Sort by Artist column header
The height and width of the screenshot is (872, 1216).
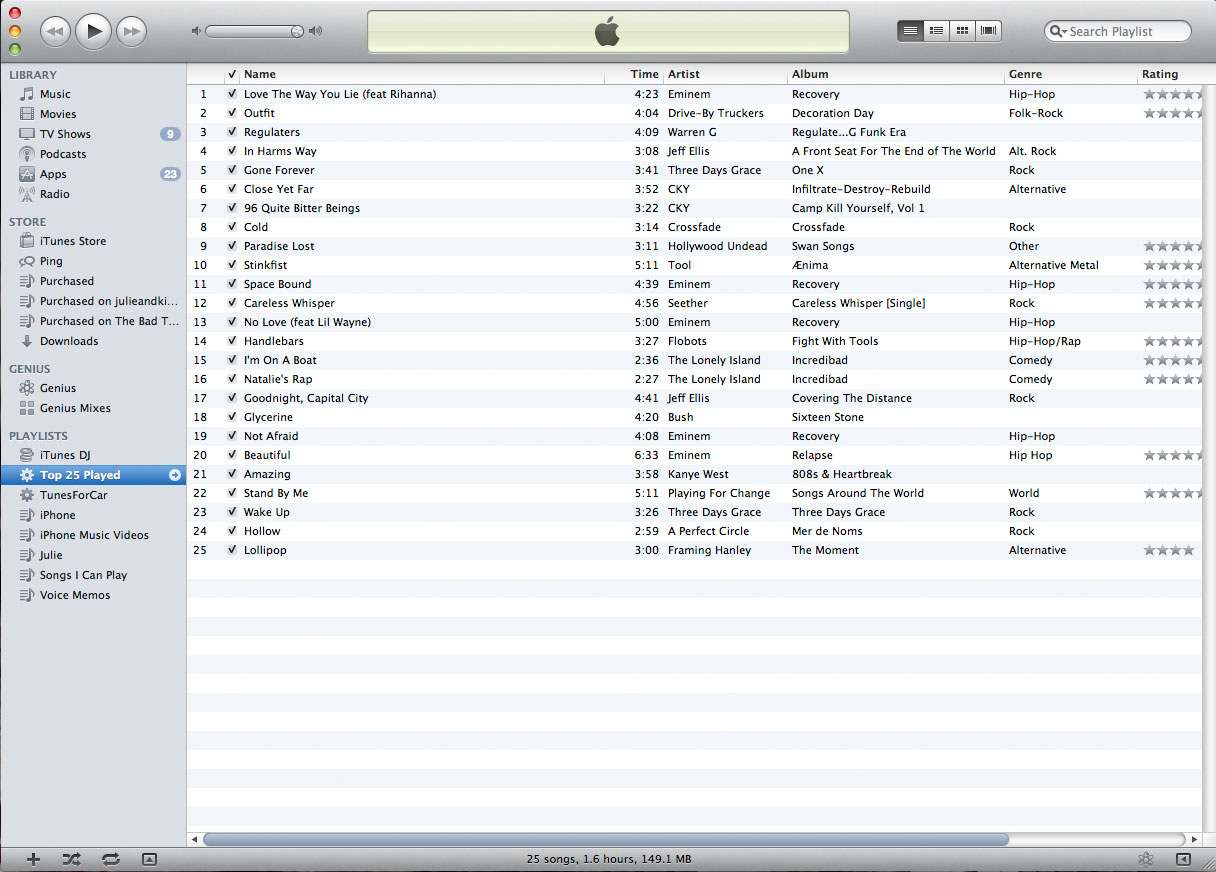(x=726, y=74)
